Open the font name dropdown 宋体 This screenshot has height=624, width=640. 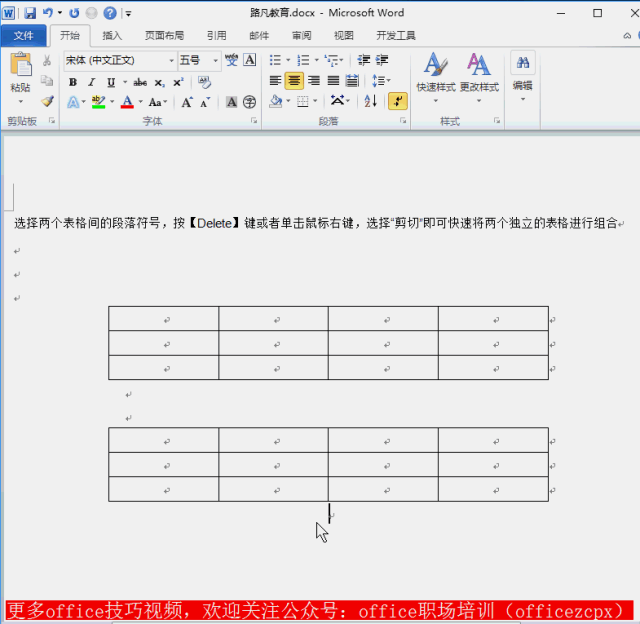(x=171, y=60)
